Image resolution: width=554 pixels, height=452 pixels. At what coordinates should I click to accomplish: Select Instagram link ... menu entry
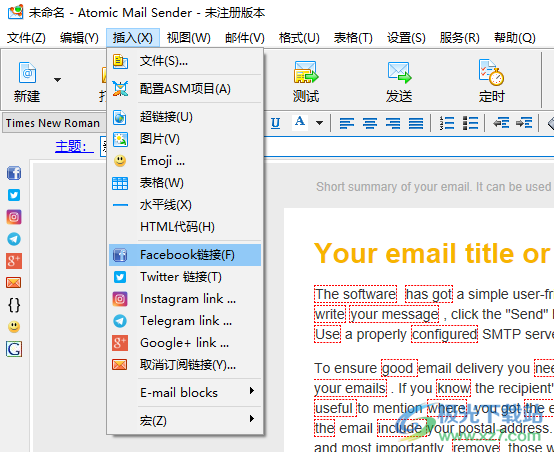[x=185, y=299]
